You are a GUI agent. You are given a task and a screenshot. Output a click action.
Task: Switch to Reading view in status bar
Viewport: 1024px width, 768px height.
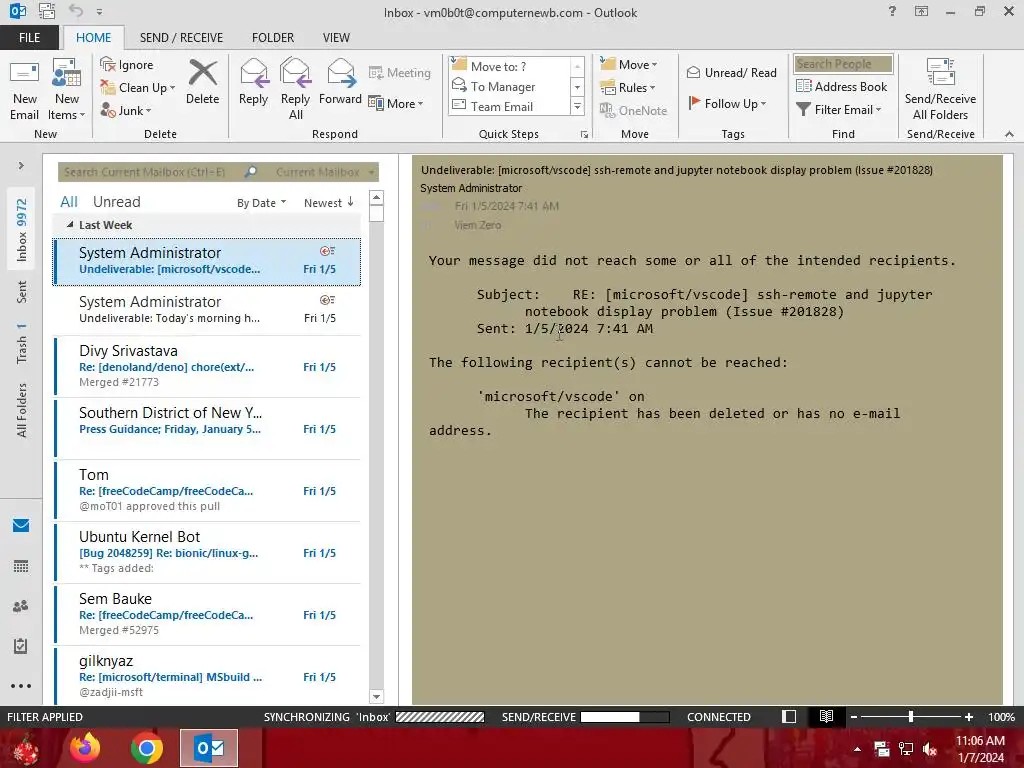pyautogui.click(x=826, y=716)
